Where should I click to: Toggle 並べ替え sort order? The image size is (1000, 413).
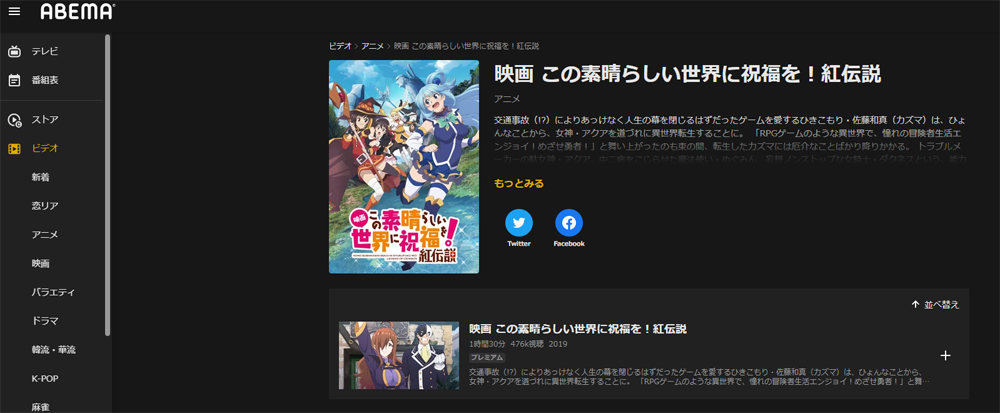[x=935, y=305]
